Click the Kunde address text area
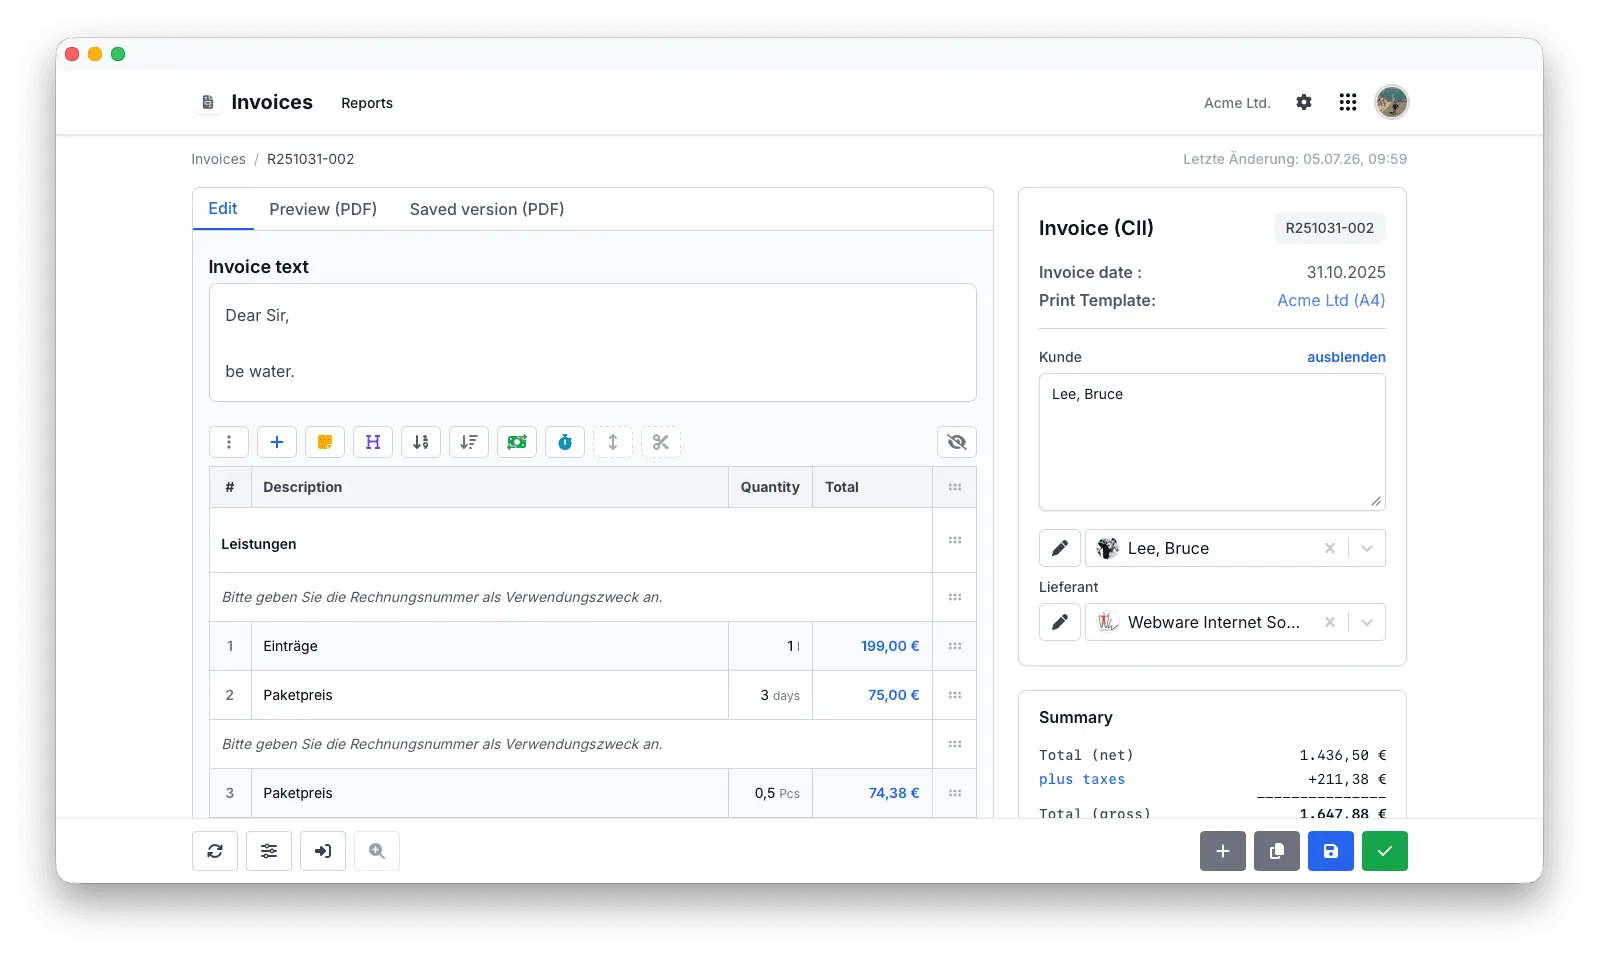The image size is (1599, 957). [1212, 442]
